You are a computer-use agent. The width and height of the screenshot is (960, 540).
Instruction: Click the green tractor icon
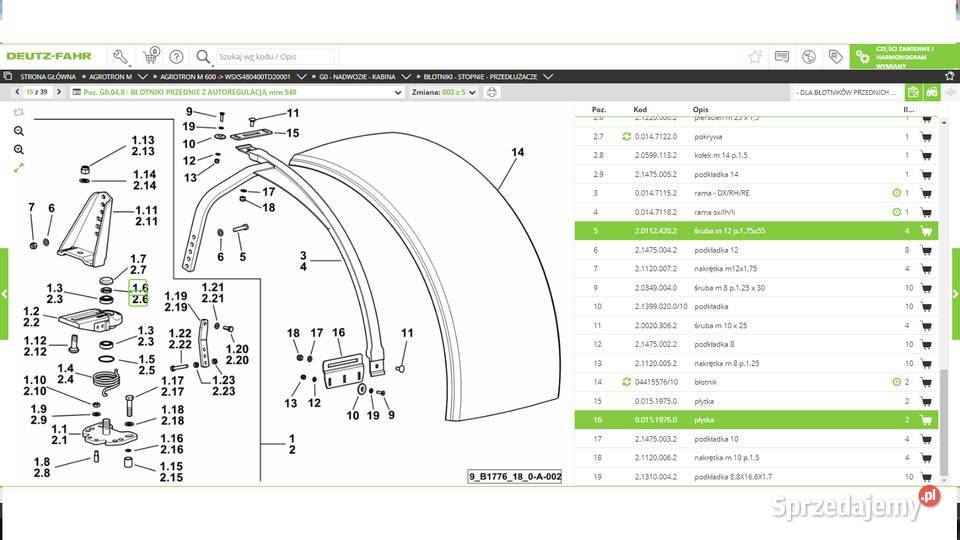(931, 92)
